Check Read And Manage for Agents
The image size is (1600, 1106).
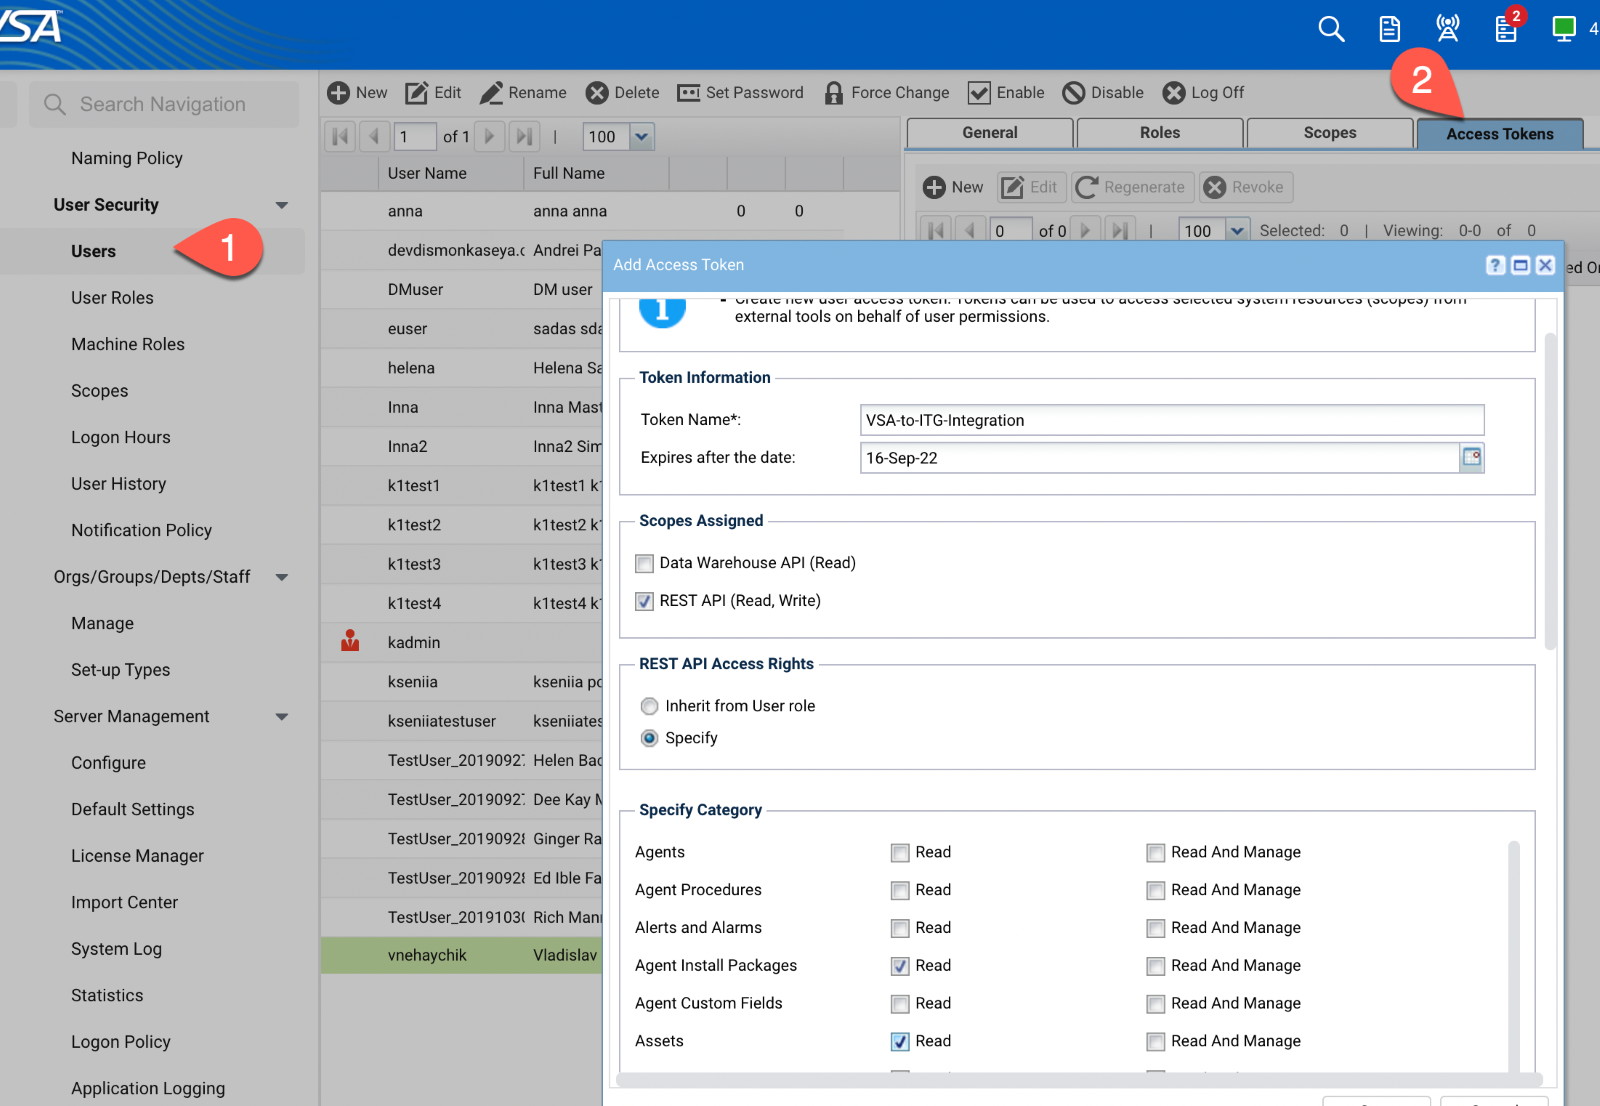[x=1156, y=852]
